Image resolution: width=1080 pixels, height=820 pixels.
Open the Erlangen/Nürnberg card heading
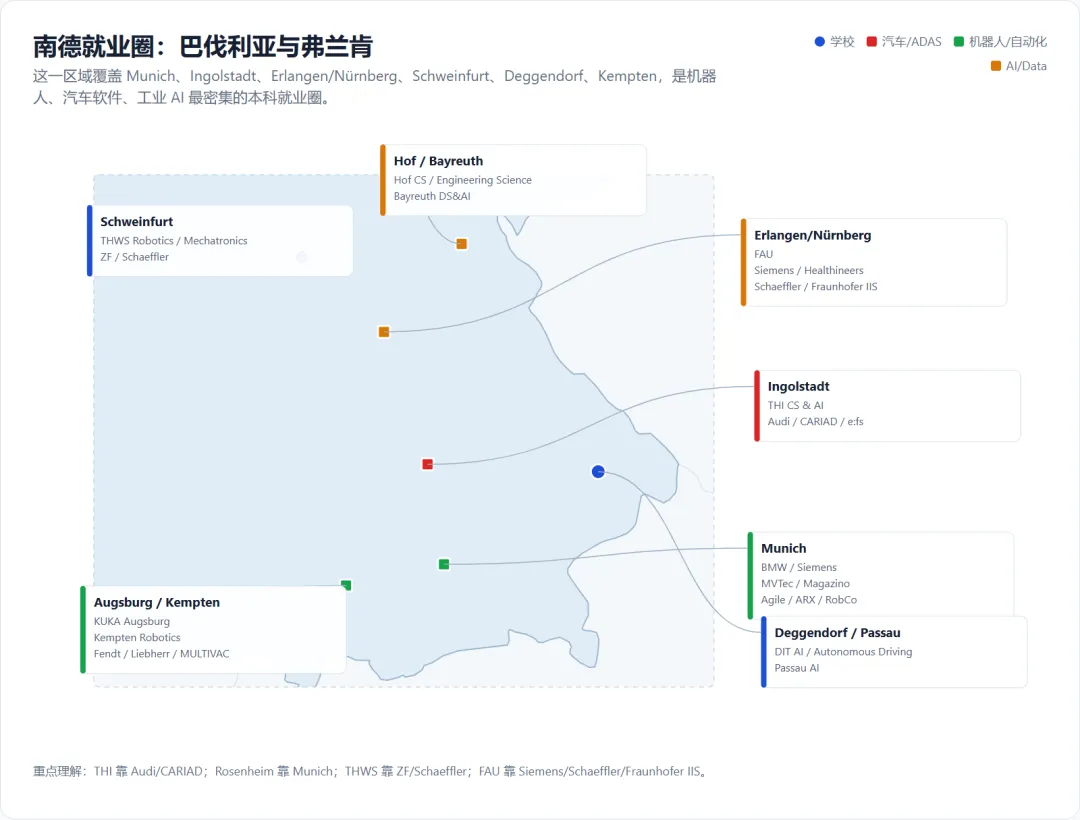pos(813,235)
